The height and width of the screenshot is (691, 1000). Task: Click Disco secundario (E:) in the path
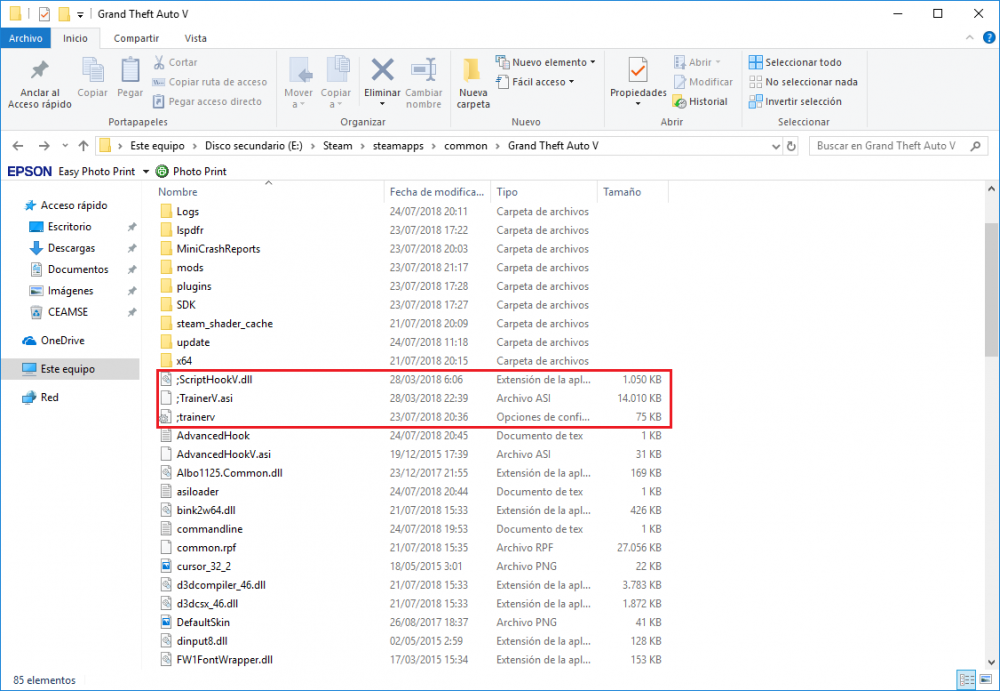pyautogui.click(x=253, y=146)
